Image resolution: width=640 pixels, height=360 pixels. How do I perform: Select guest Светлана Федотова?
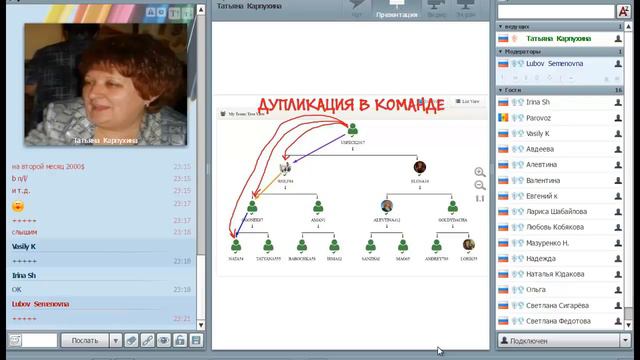tap(559, 321)
